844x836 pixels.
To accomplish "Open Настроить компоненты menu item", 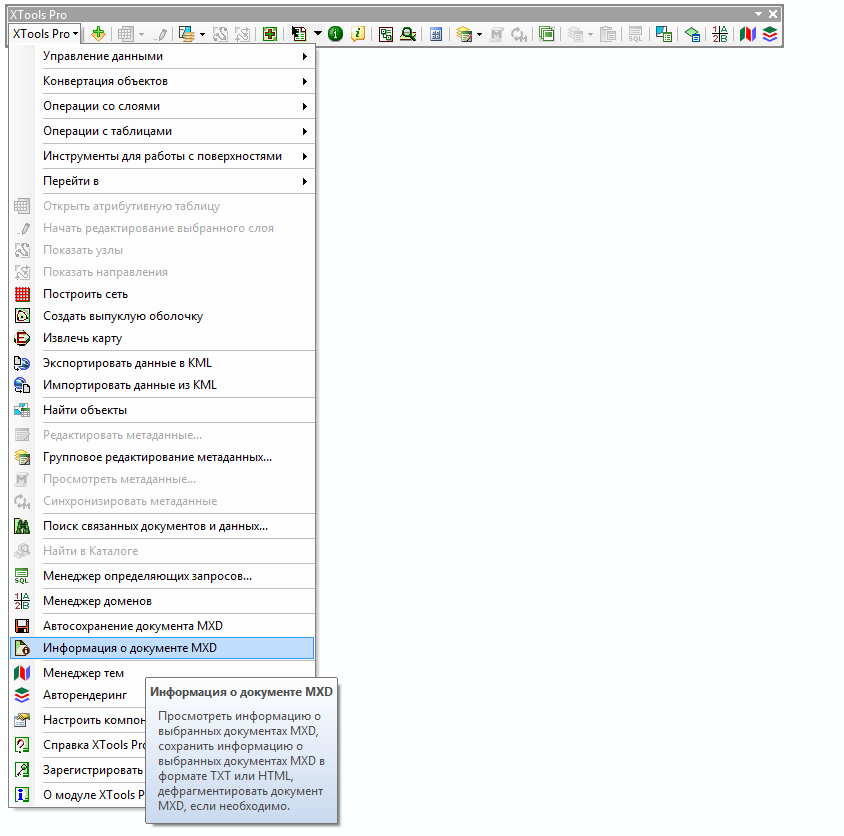I will tap(78, 720).
